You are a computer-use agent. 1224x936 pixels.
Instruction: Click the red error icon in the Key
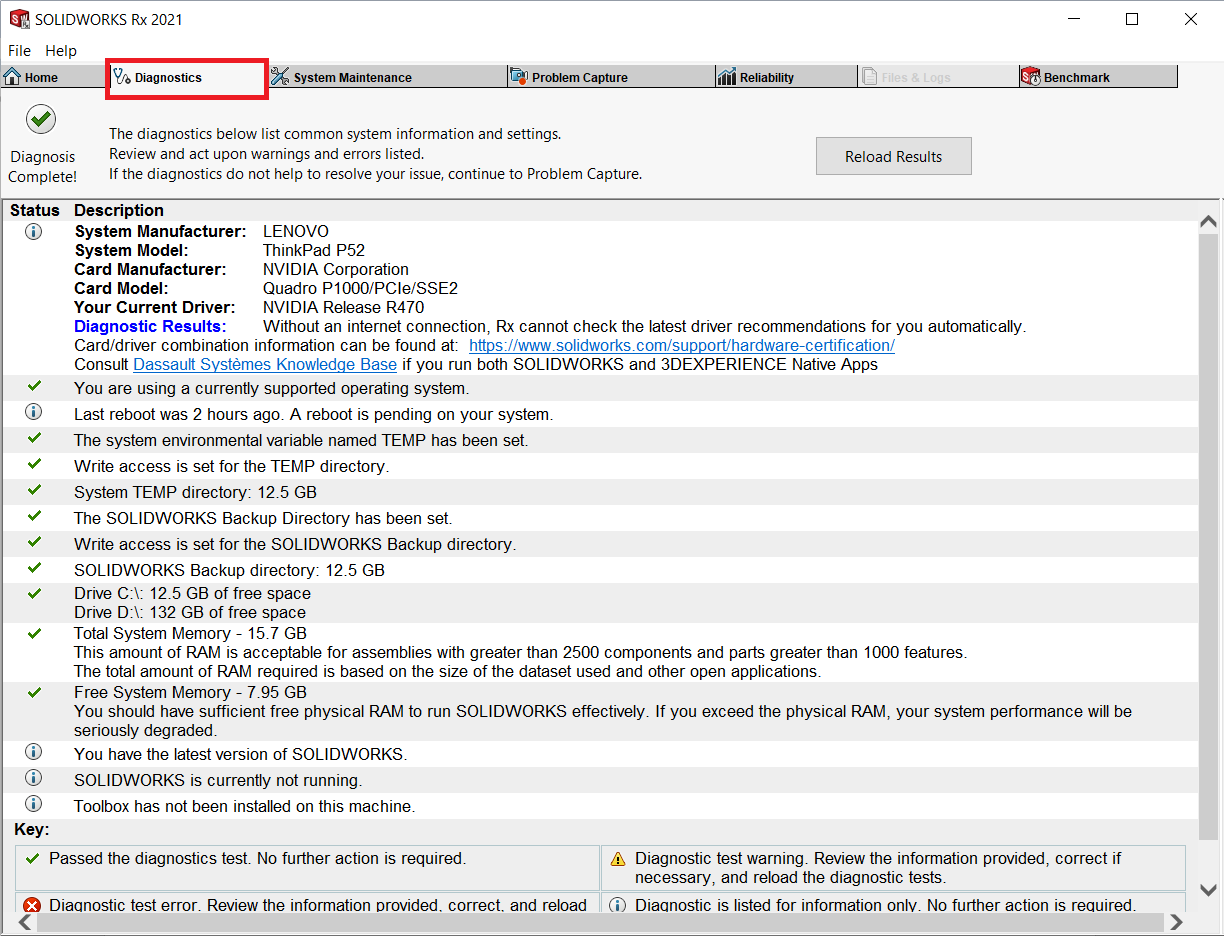click(x=32, y=905)
